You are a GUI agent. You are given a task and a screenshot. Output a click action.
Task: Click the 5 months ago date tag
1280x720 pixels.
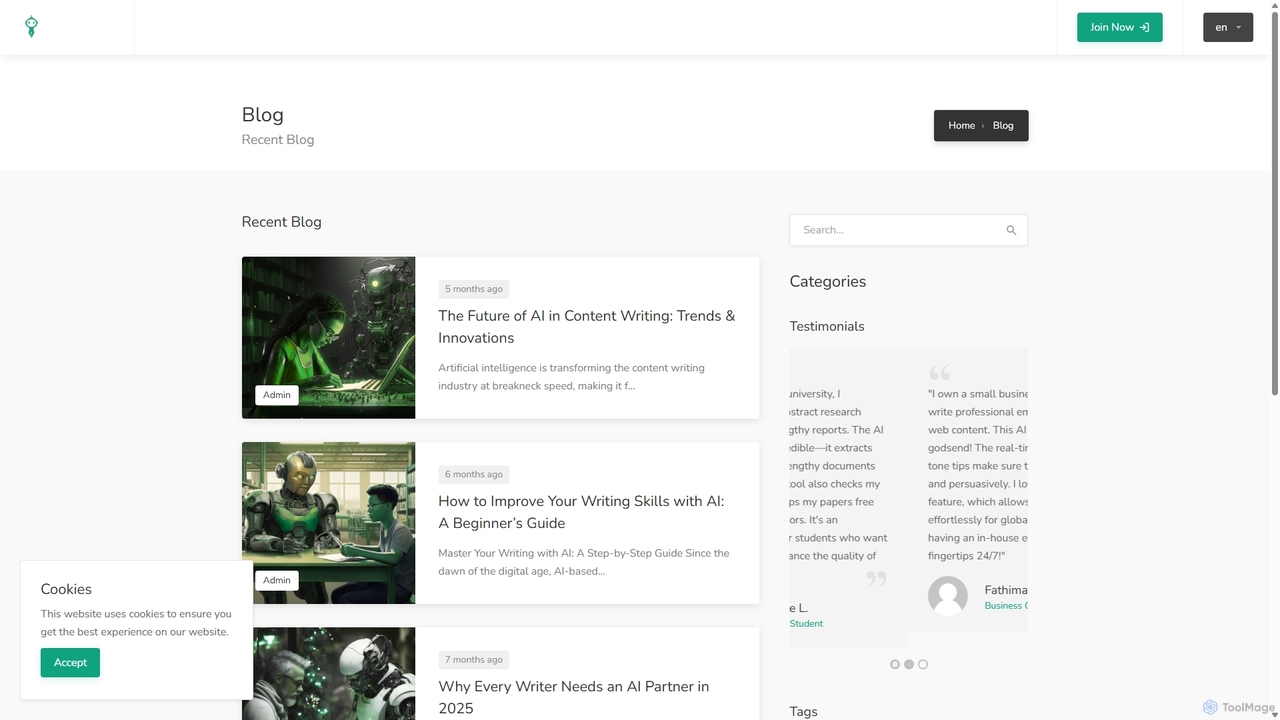tap(474, 289)
